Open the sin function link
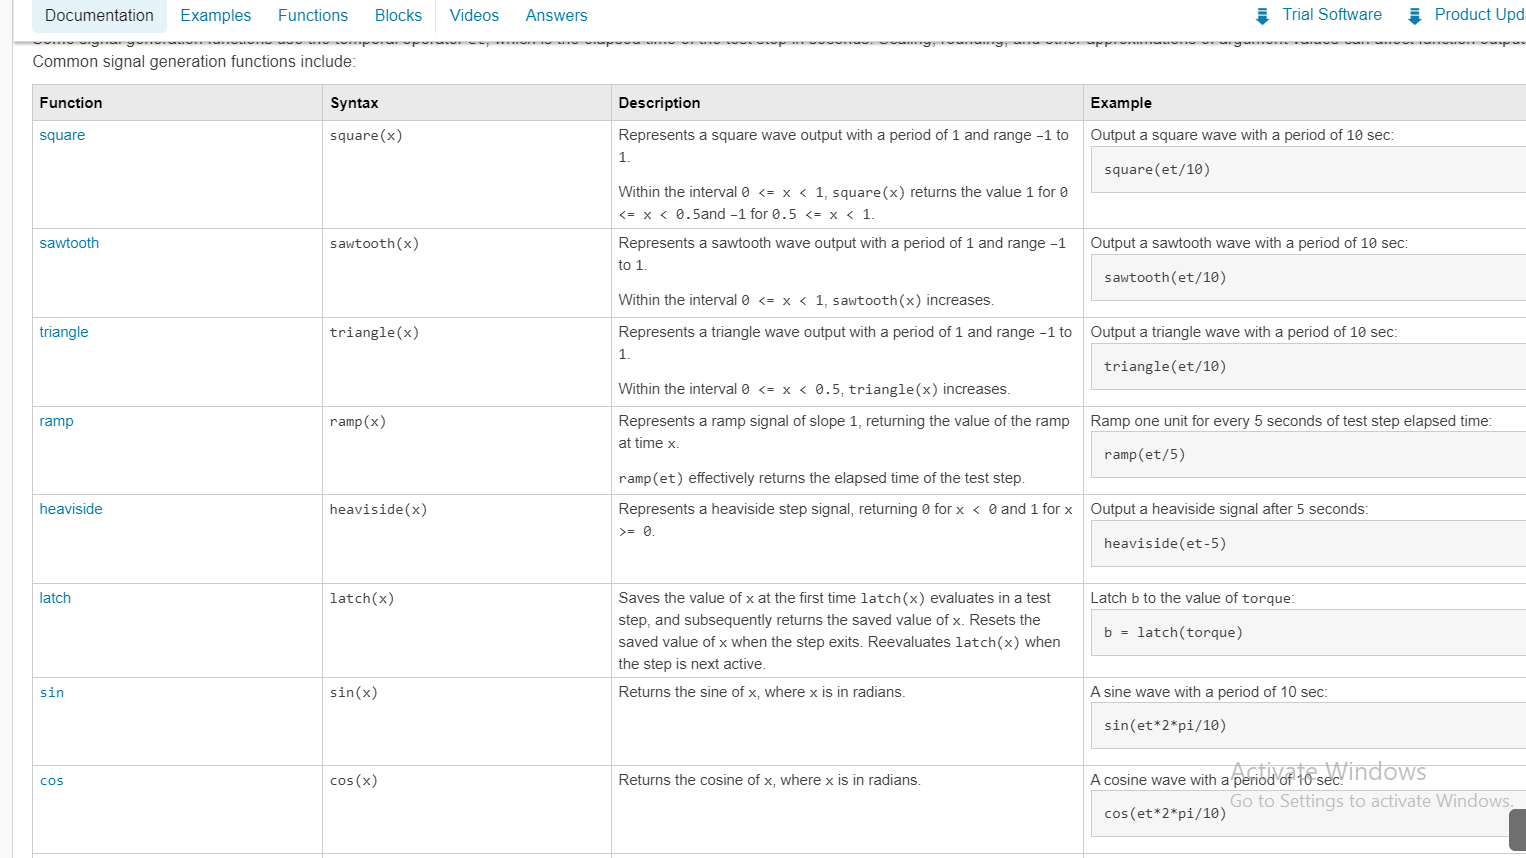 (51, 691)
